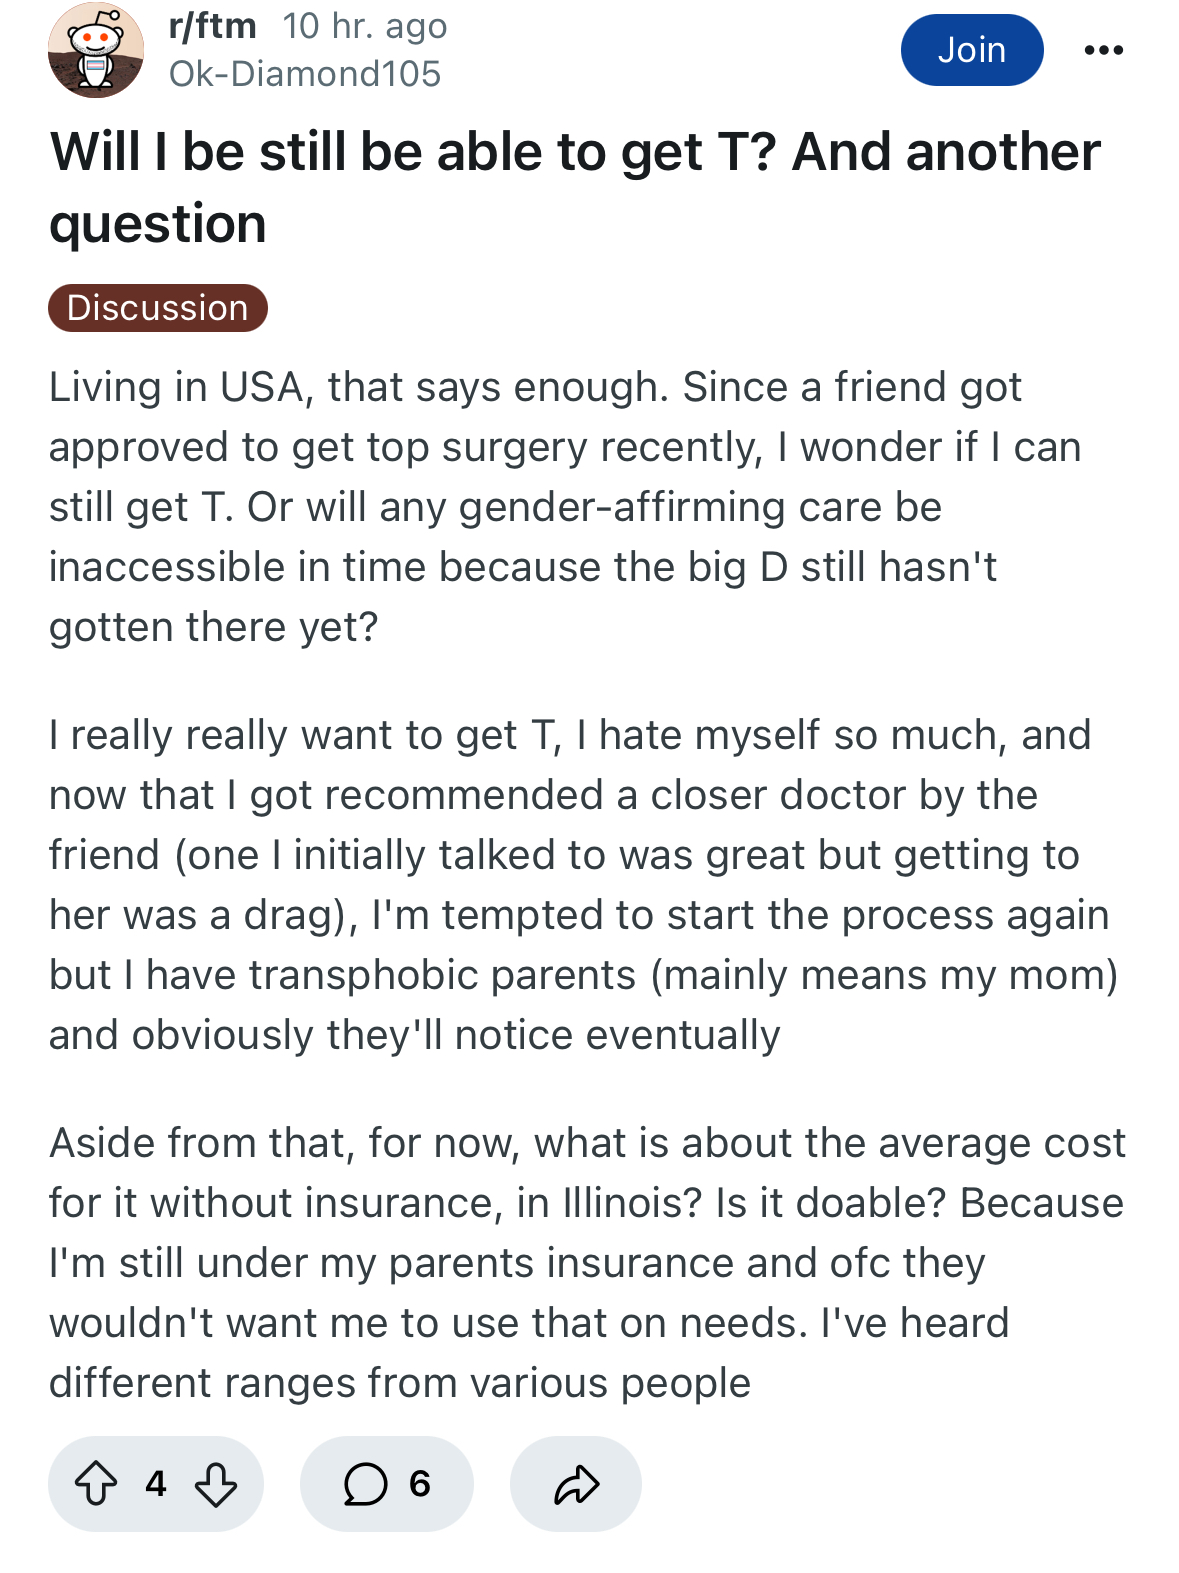Image resolution: width=1179 pixels, height=1573 pixels.
Task: Select the Discussion flair tag
Action: [x=158, y=308]
